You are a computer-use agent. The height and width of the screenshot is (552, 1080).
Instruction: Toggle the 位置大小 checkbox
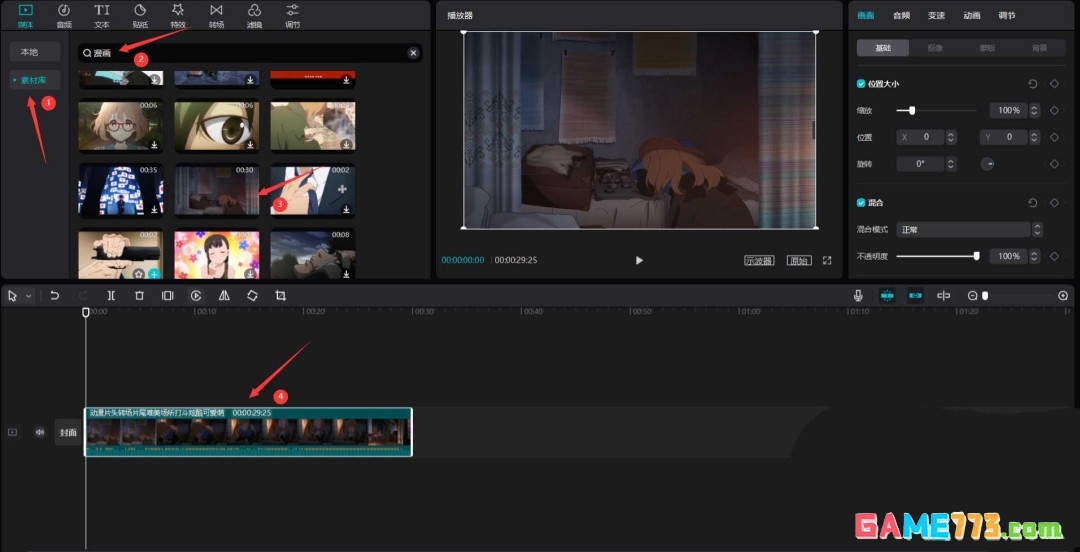[861, 83]
